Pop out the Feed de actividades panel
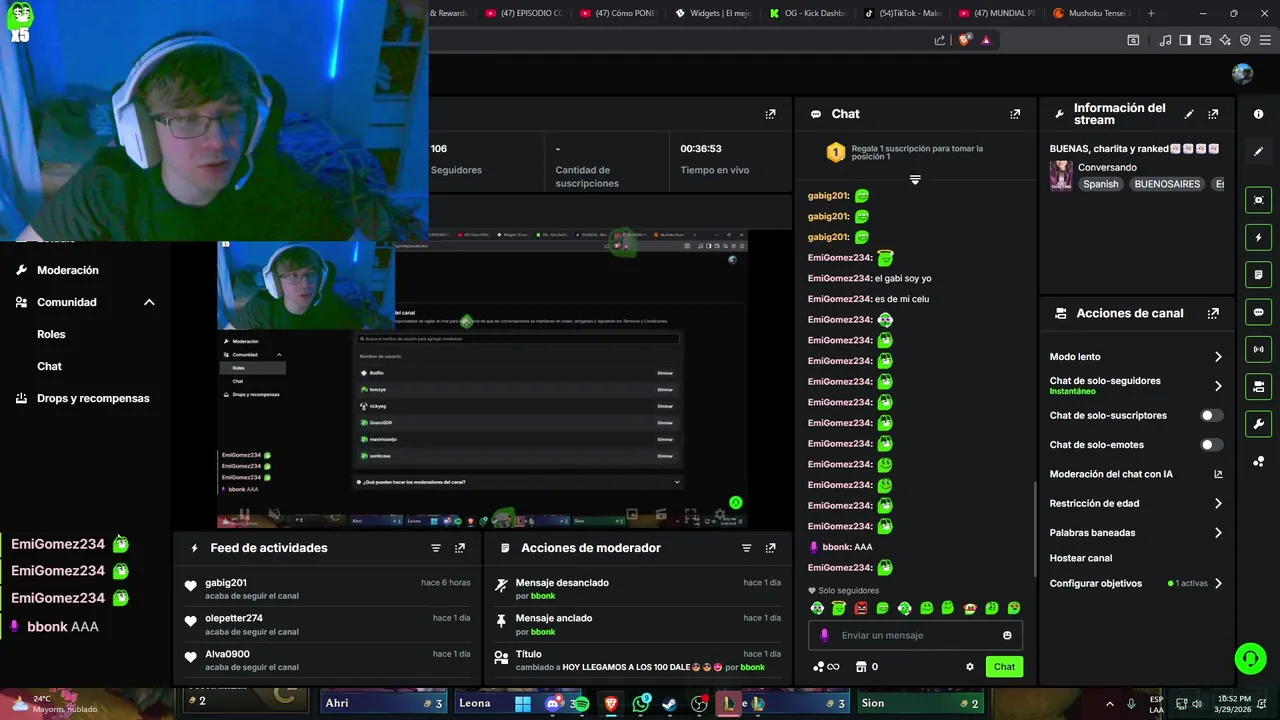This screenshot has width=1280, height=720. coord(460,548)
